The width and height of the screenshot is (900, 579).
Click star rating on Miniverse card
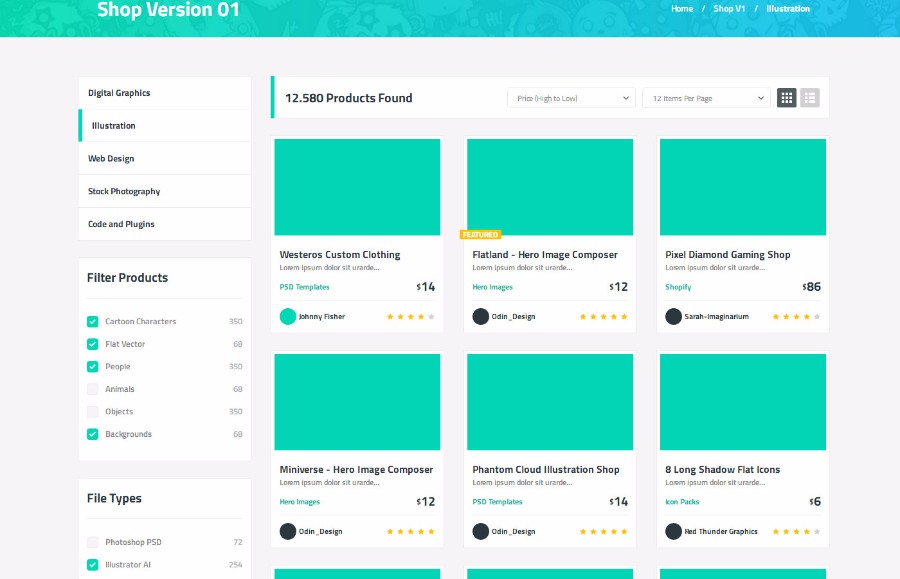[x=410, y=532]
